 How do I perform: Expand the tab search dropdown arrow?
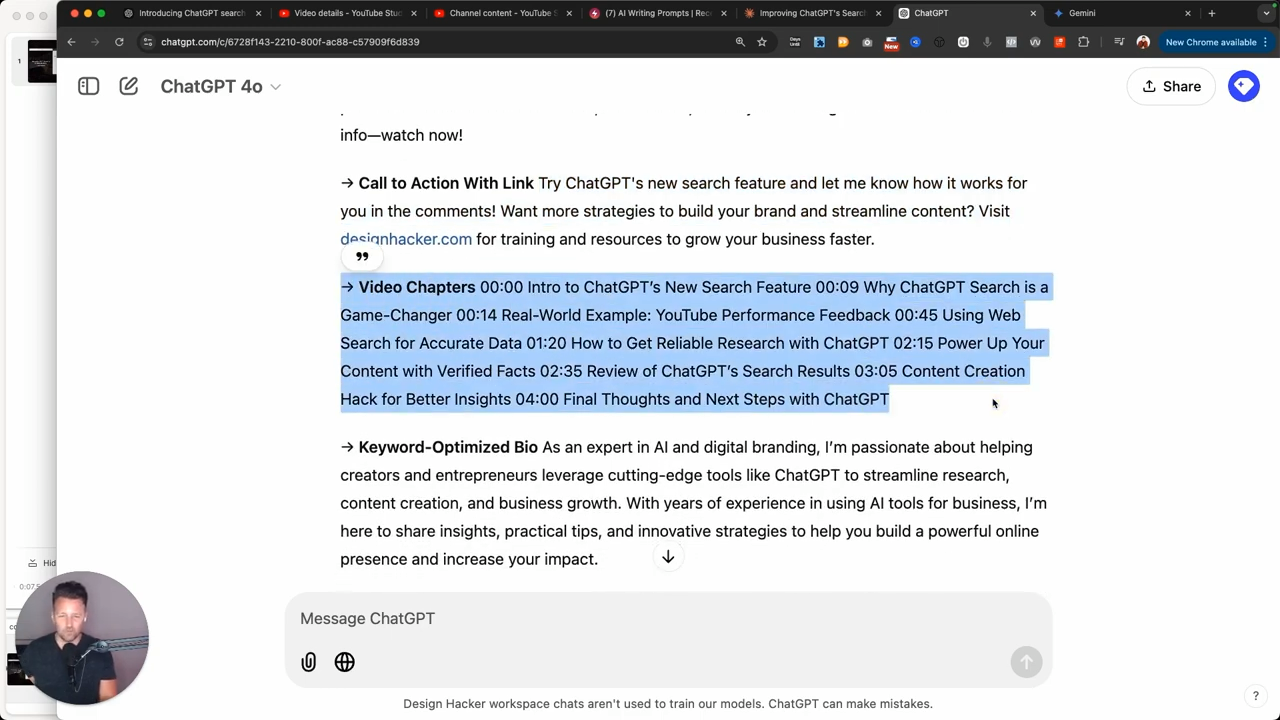tap(1267, 13)
